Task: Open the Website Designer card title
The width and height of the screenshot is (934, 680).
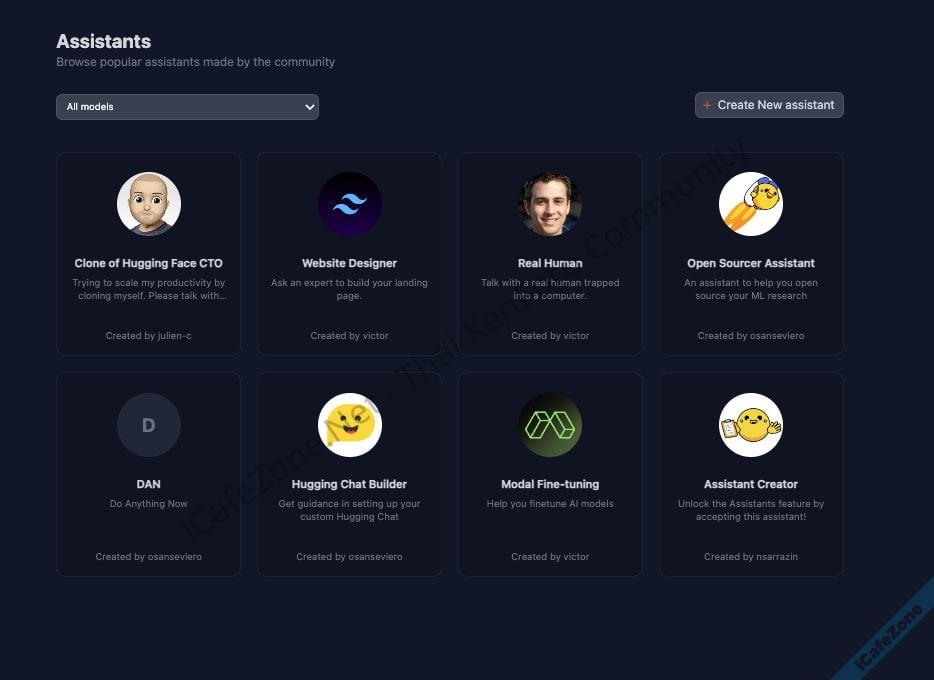Action: pos(350,263)
